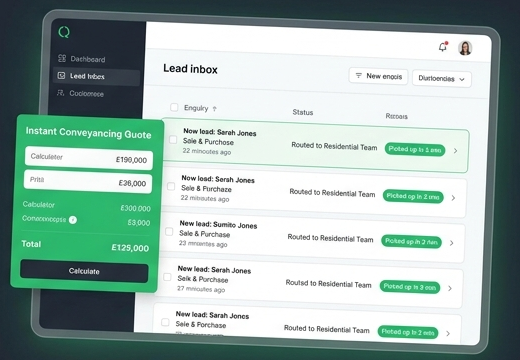The height and width of the screenshot is (360, 520).
Task: Click the sort arrow next to Enquiry
Action: pyautogui.click(x=215, y=109)
